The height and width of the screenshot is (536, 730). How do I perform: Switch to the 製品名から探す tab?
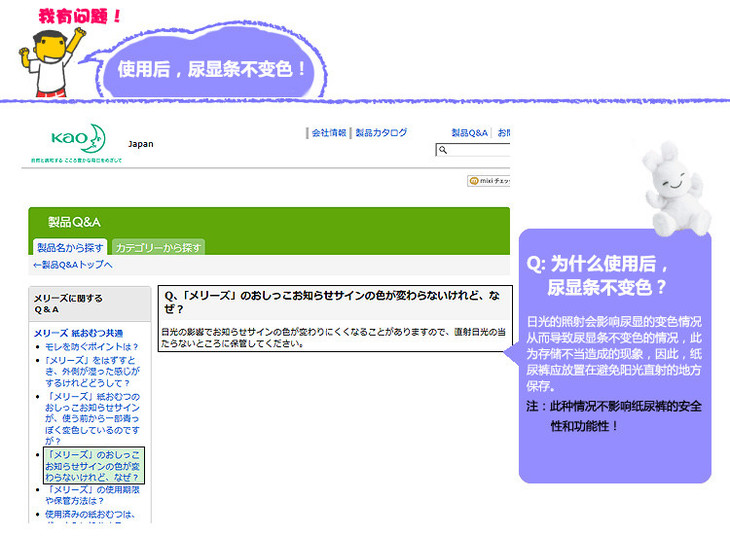click(x=70, y=247)
